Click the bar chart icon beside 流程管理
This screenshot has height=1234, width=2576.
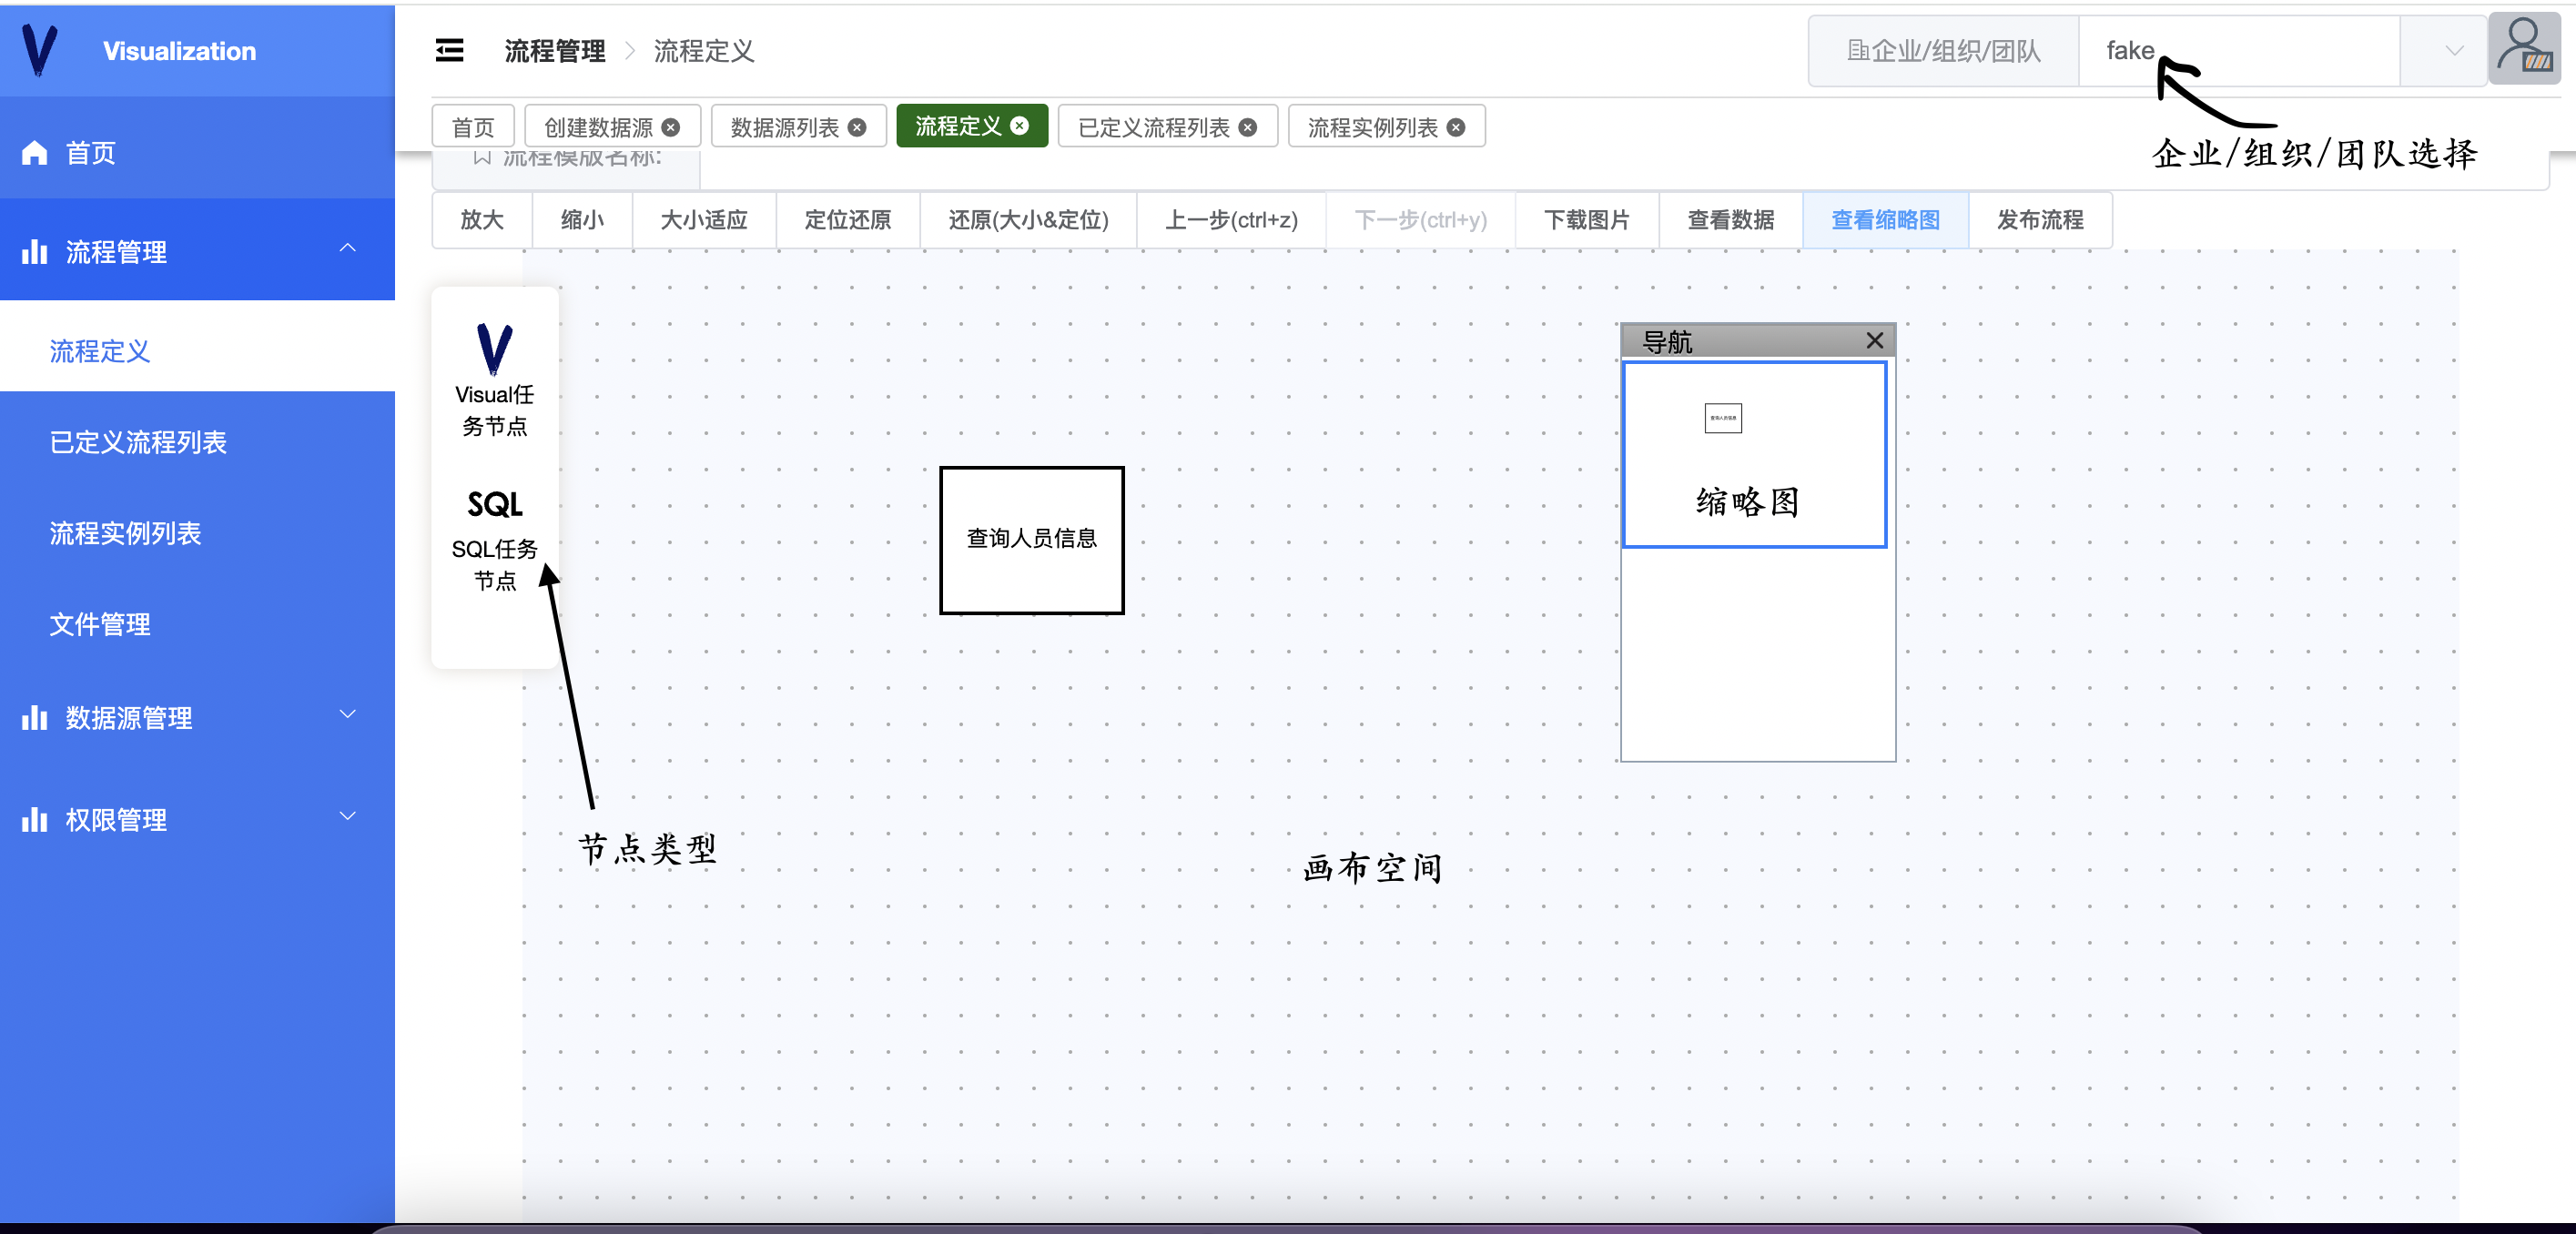tap(35, 252)
